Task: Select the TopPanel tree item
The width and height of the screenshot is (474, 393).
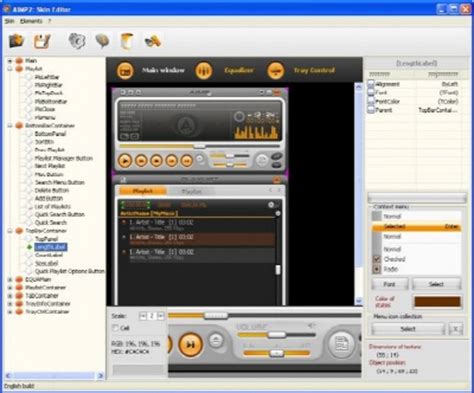Action: 46,239
